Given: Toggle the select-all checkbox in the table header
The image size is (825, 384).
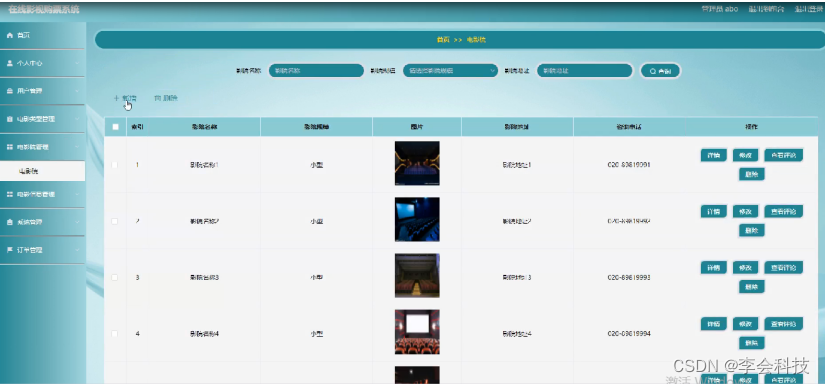Looking at the screenshot, I should click(x=115, y=127).
